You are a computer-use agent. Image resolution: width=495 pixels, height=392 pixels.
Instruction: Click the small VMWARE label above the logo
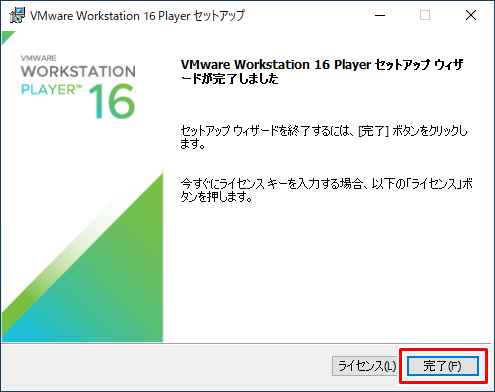39,58
